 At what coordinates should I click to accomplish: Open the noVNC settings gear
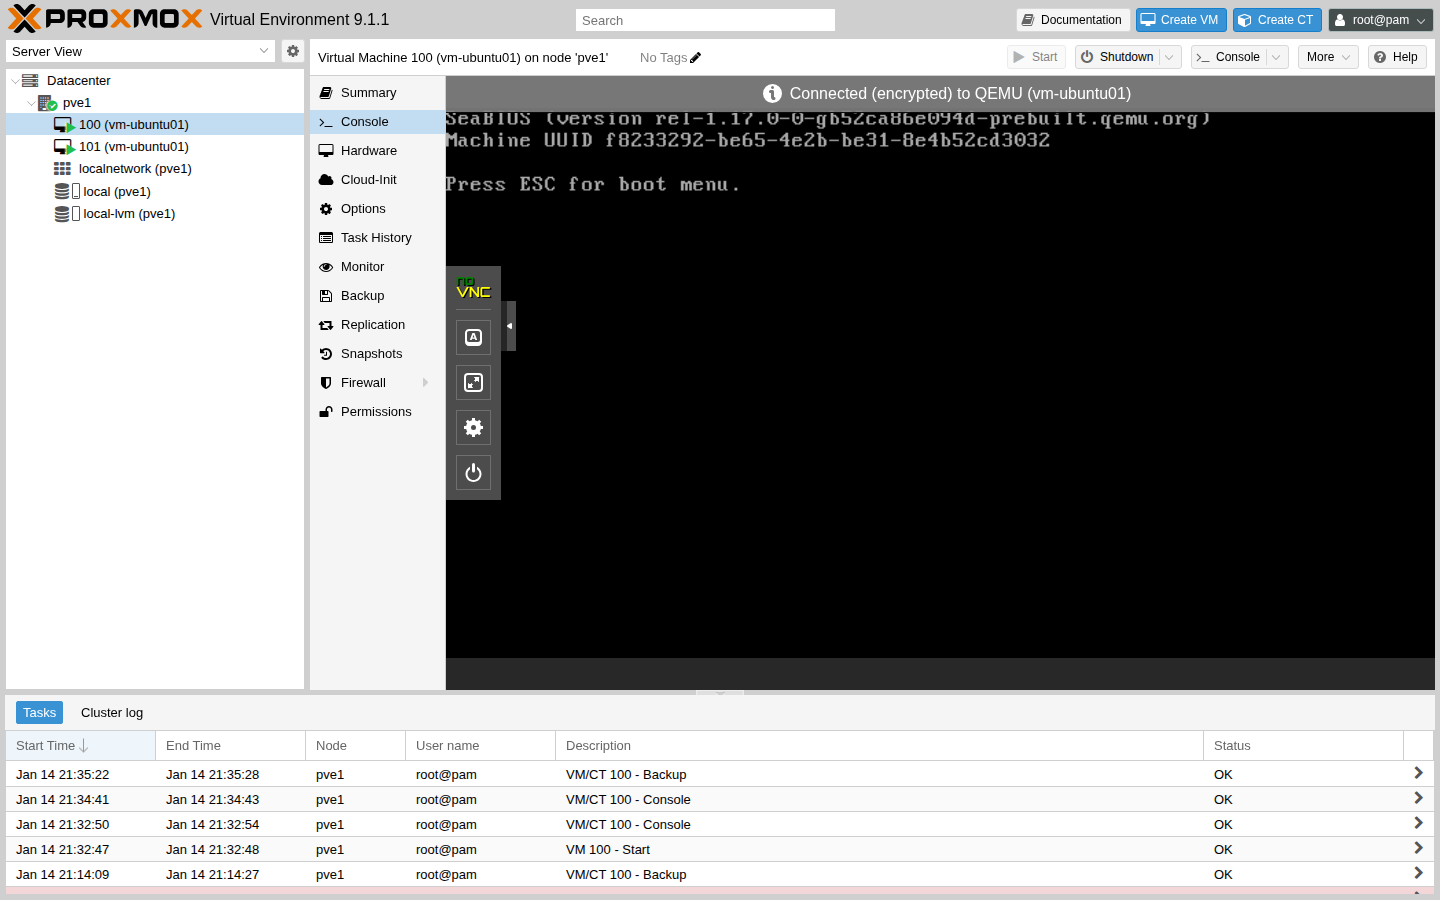coord(473,427)
